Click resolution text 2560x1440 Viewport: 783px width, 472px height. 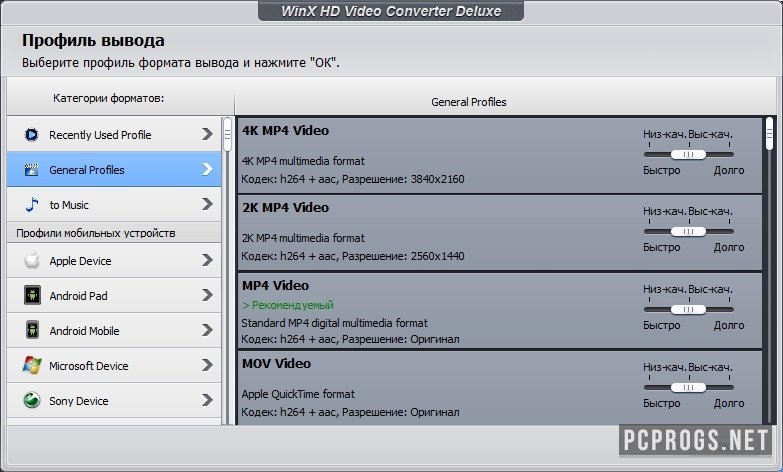pyautogui.click(x=437, y=256)
